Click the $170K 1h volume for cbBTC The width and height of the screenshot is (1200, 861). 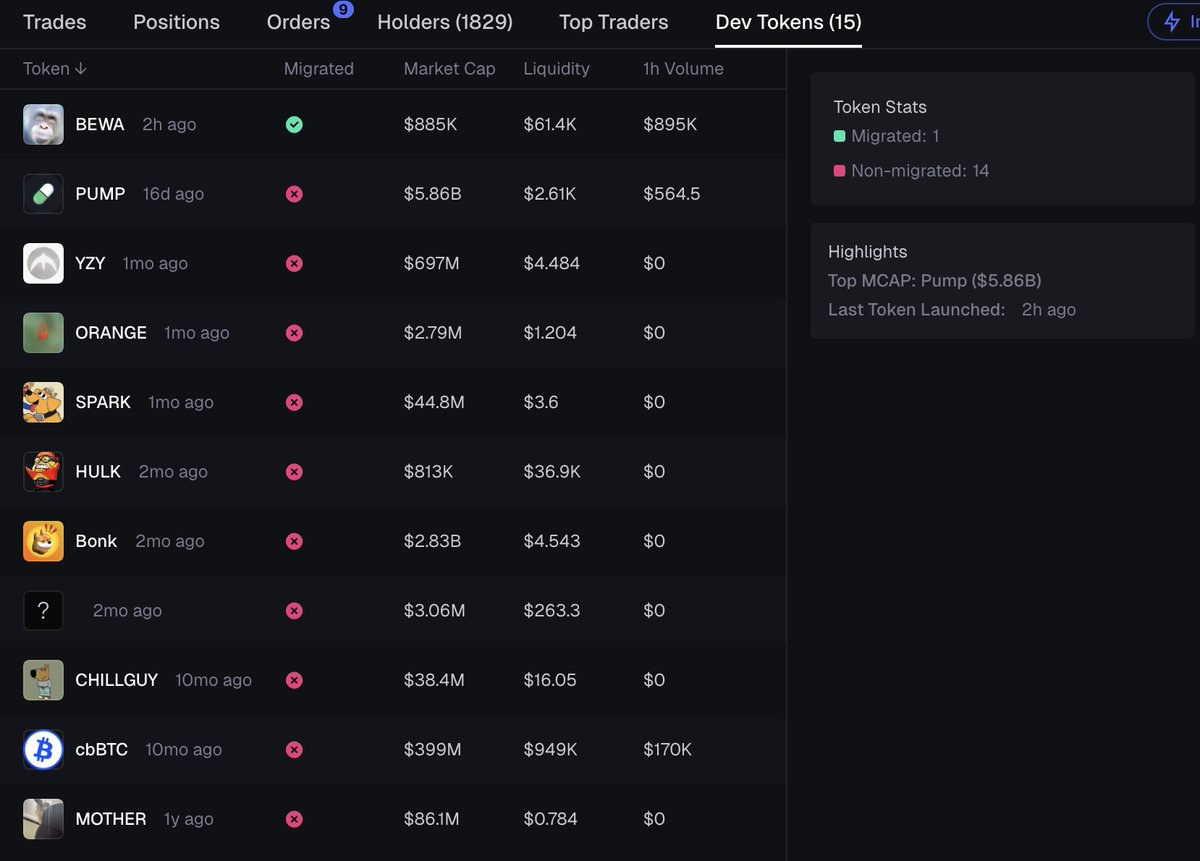[x=667, y=750]
